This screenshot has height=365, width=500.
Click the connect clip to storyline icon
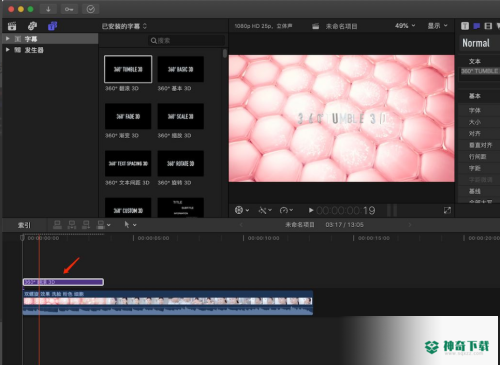[57, 225]
